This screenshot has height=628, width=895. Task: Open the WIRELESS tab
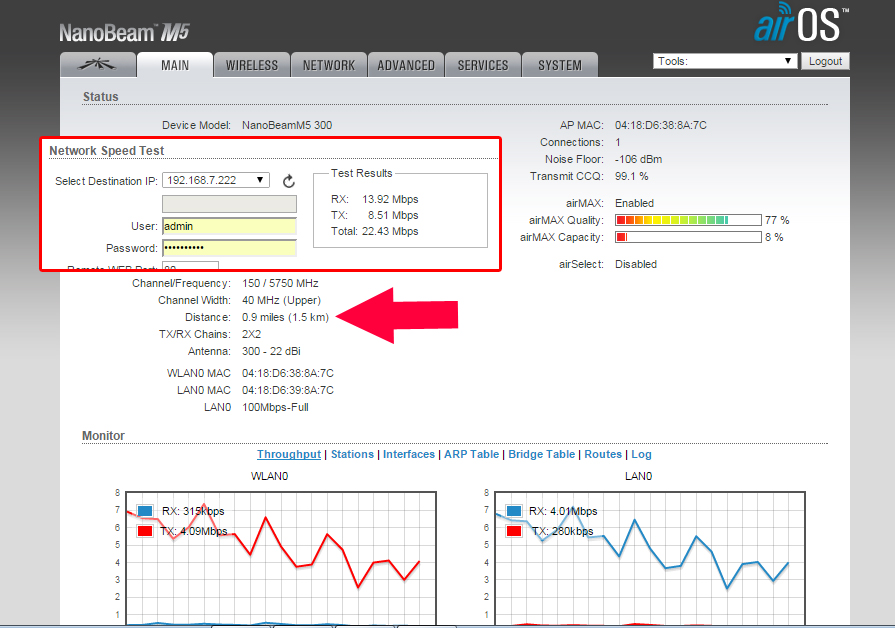[x=252, y=65]
